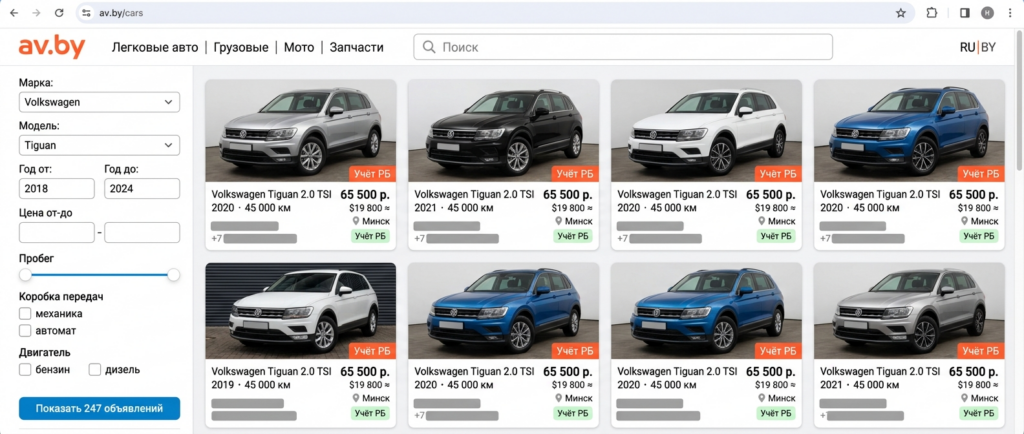
Task: Click the 65 500 р. price on the black Tiguan card
Action: (568, 194)
